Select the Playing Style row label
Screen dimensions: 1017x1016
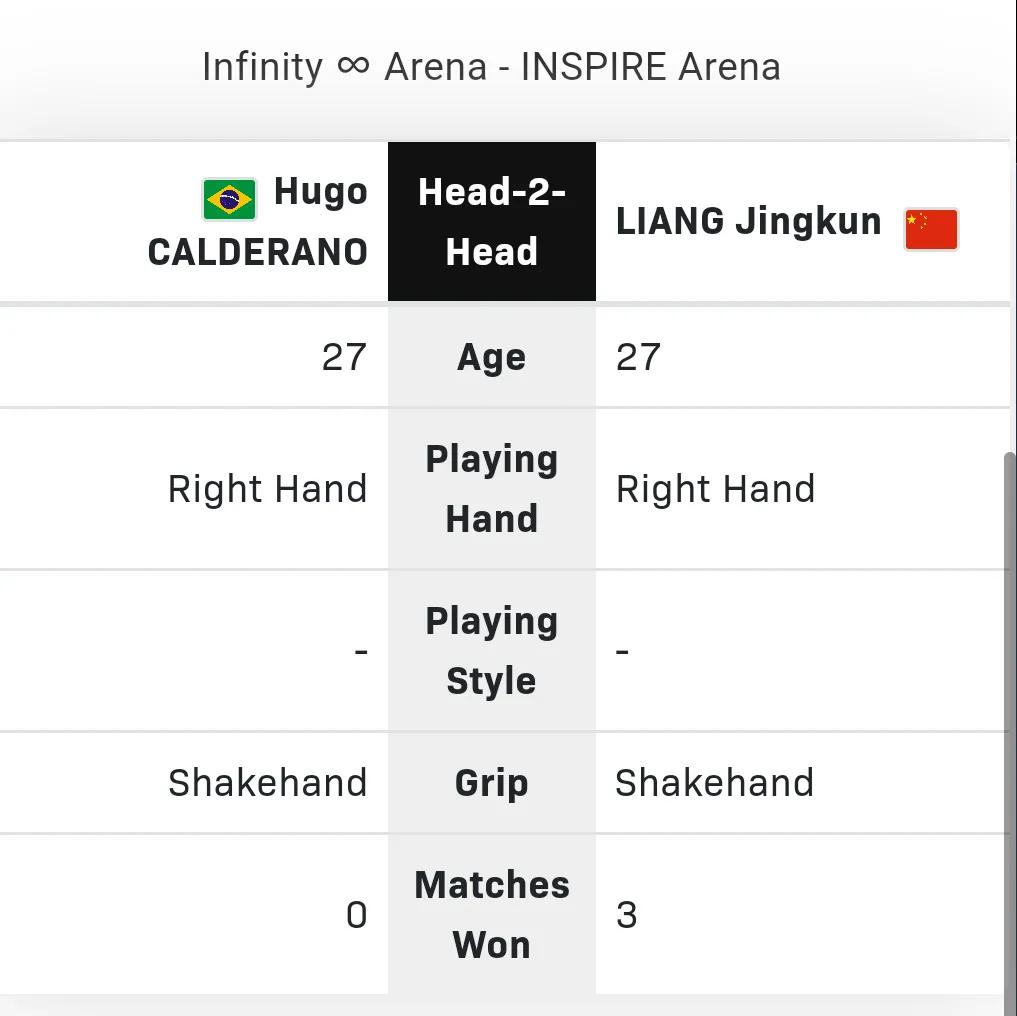point(492,651)
